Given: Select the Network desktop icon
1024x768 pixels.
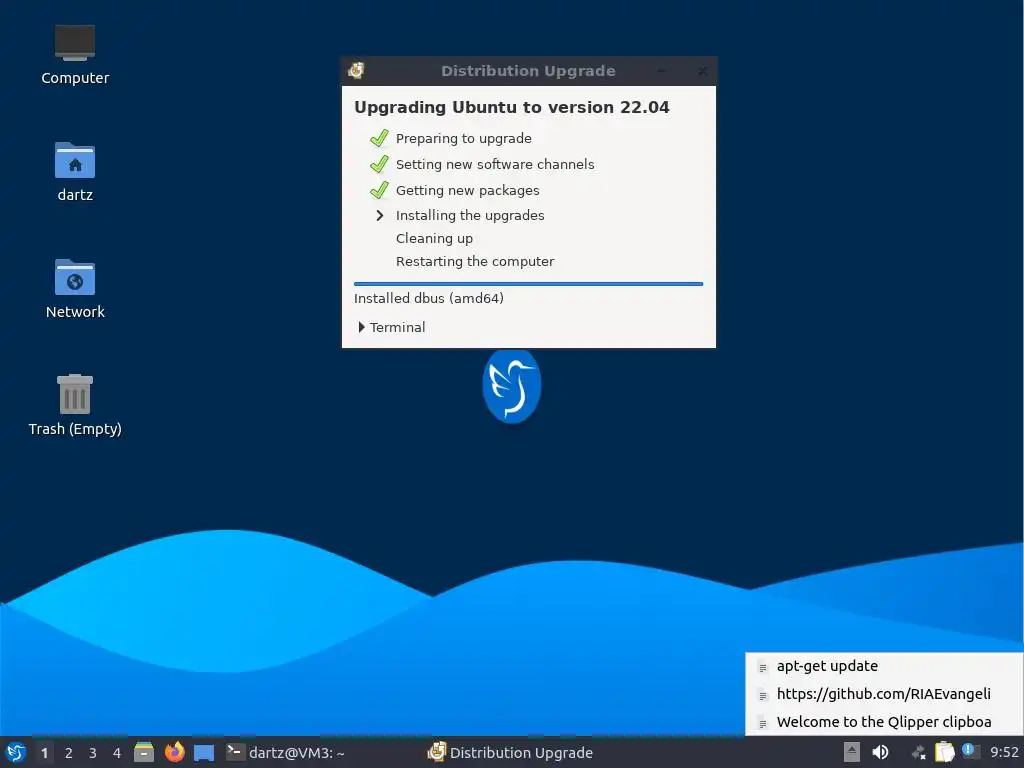Looking at the screenshot, I should (x=75, y=289).
